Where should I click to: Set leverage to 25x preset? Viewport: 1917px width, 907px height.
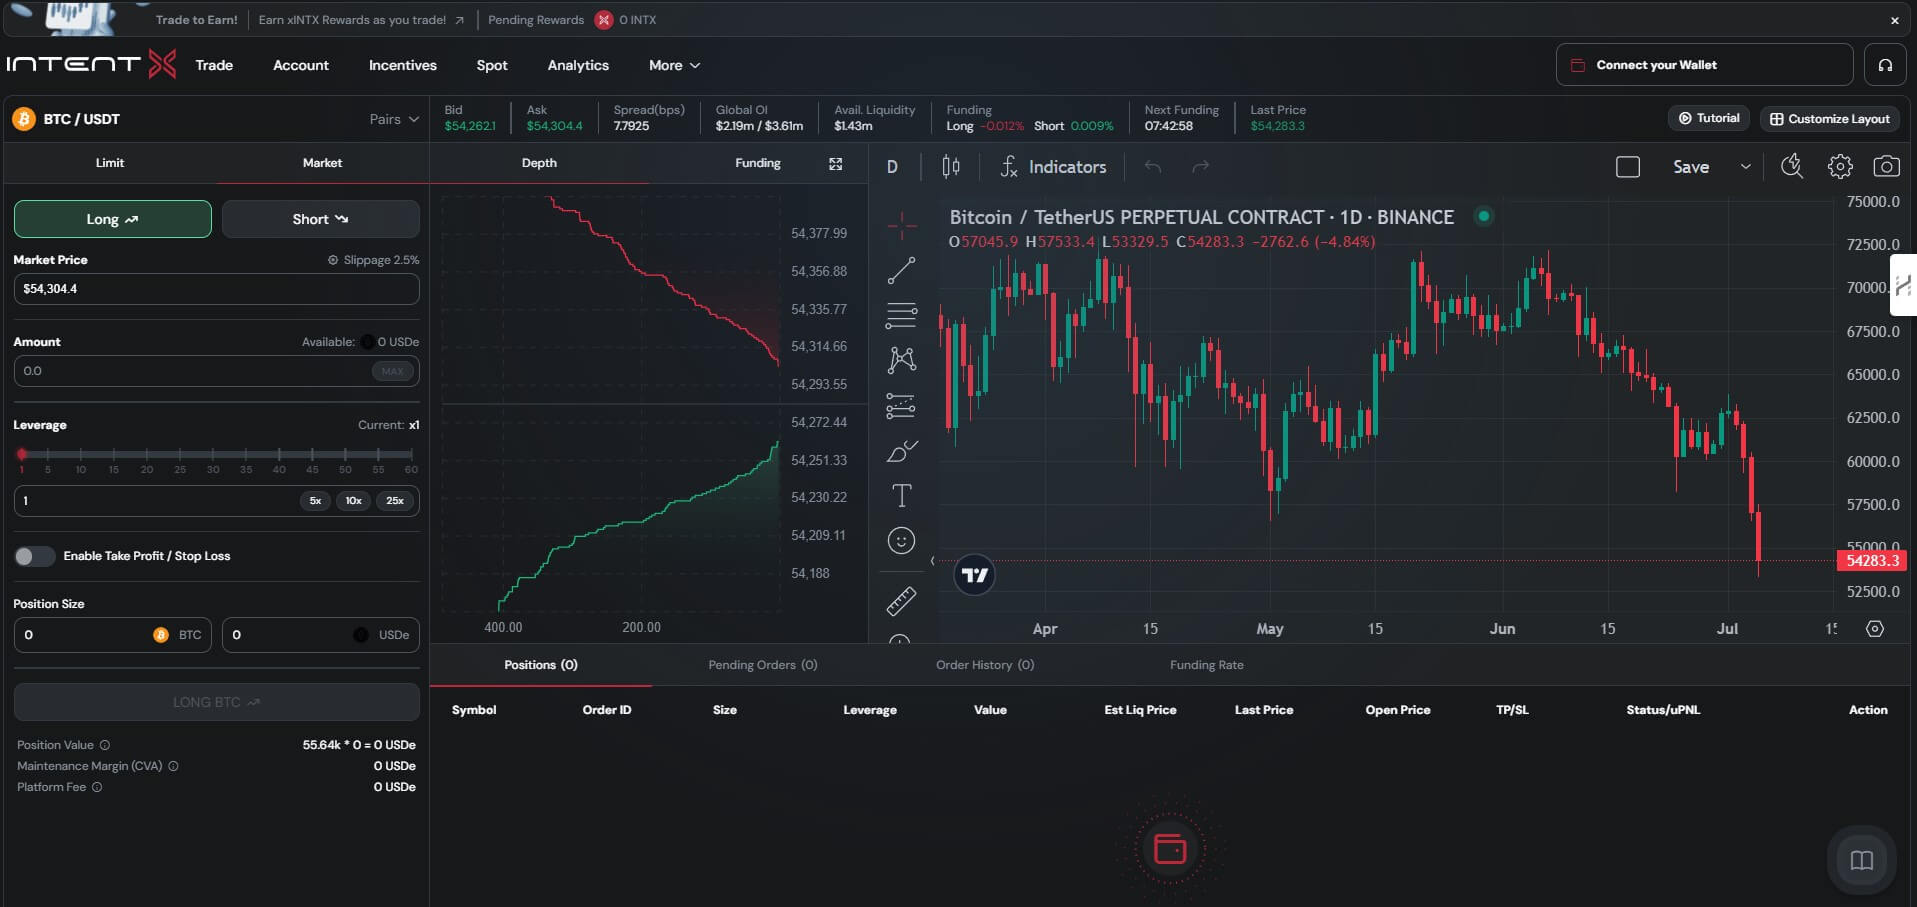(395, 501)
